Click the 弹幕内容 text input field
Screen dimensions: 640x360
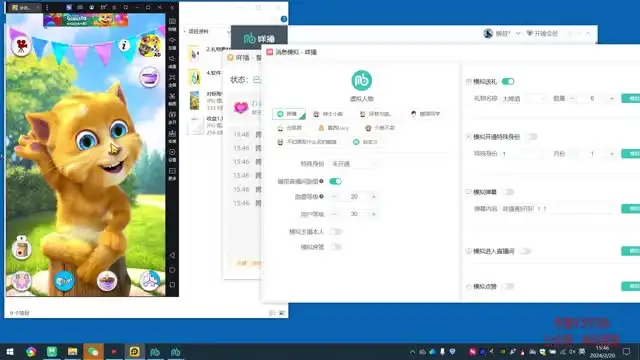pyautogui.click(x=558, y=209)
